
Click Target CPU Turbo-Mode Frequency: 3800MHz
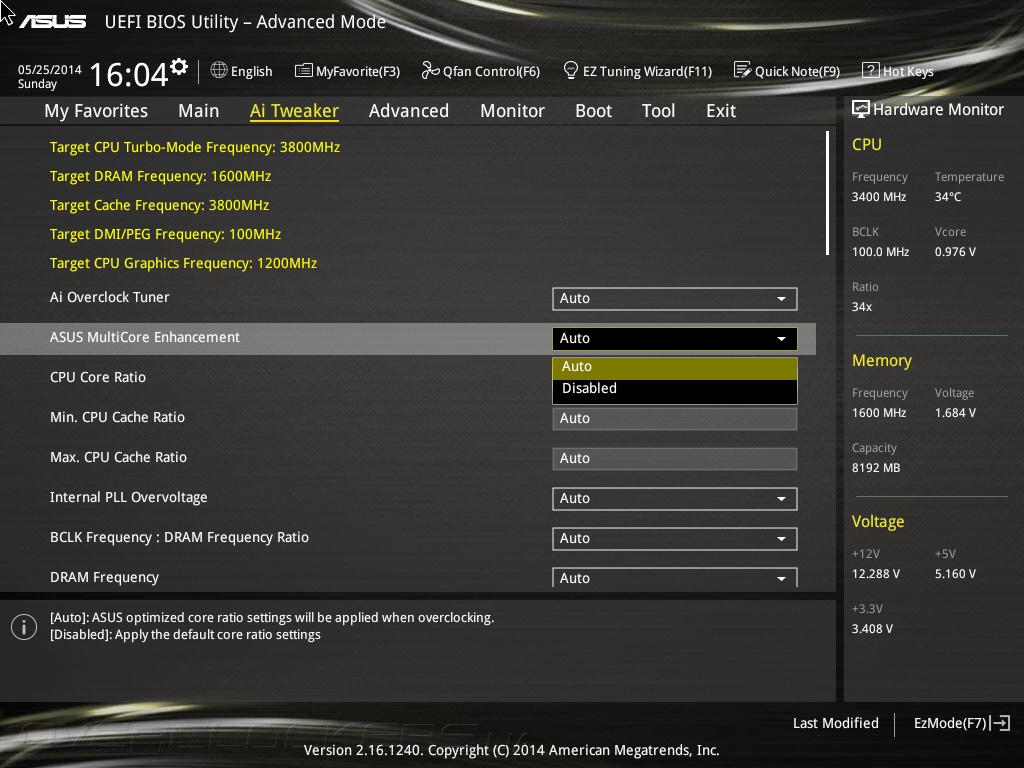click(x=195, y=147)
